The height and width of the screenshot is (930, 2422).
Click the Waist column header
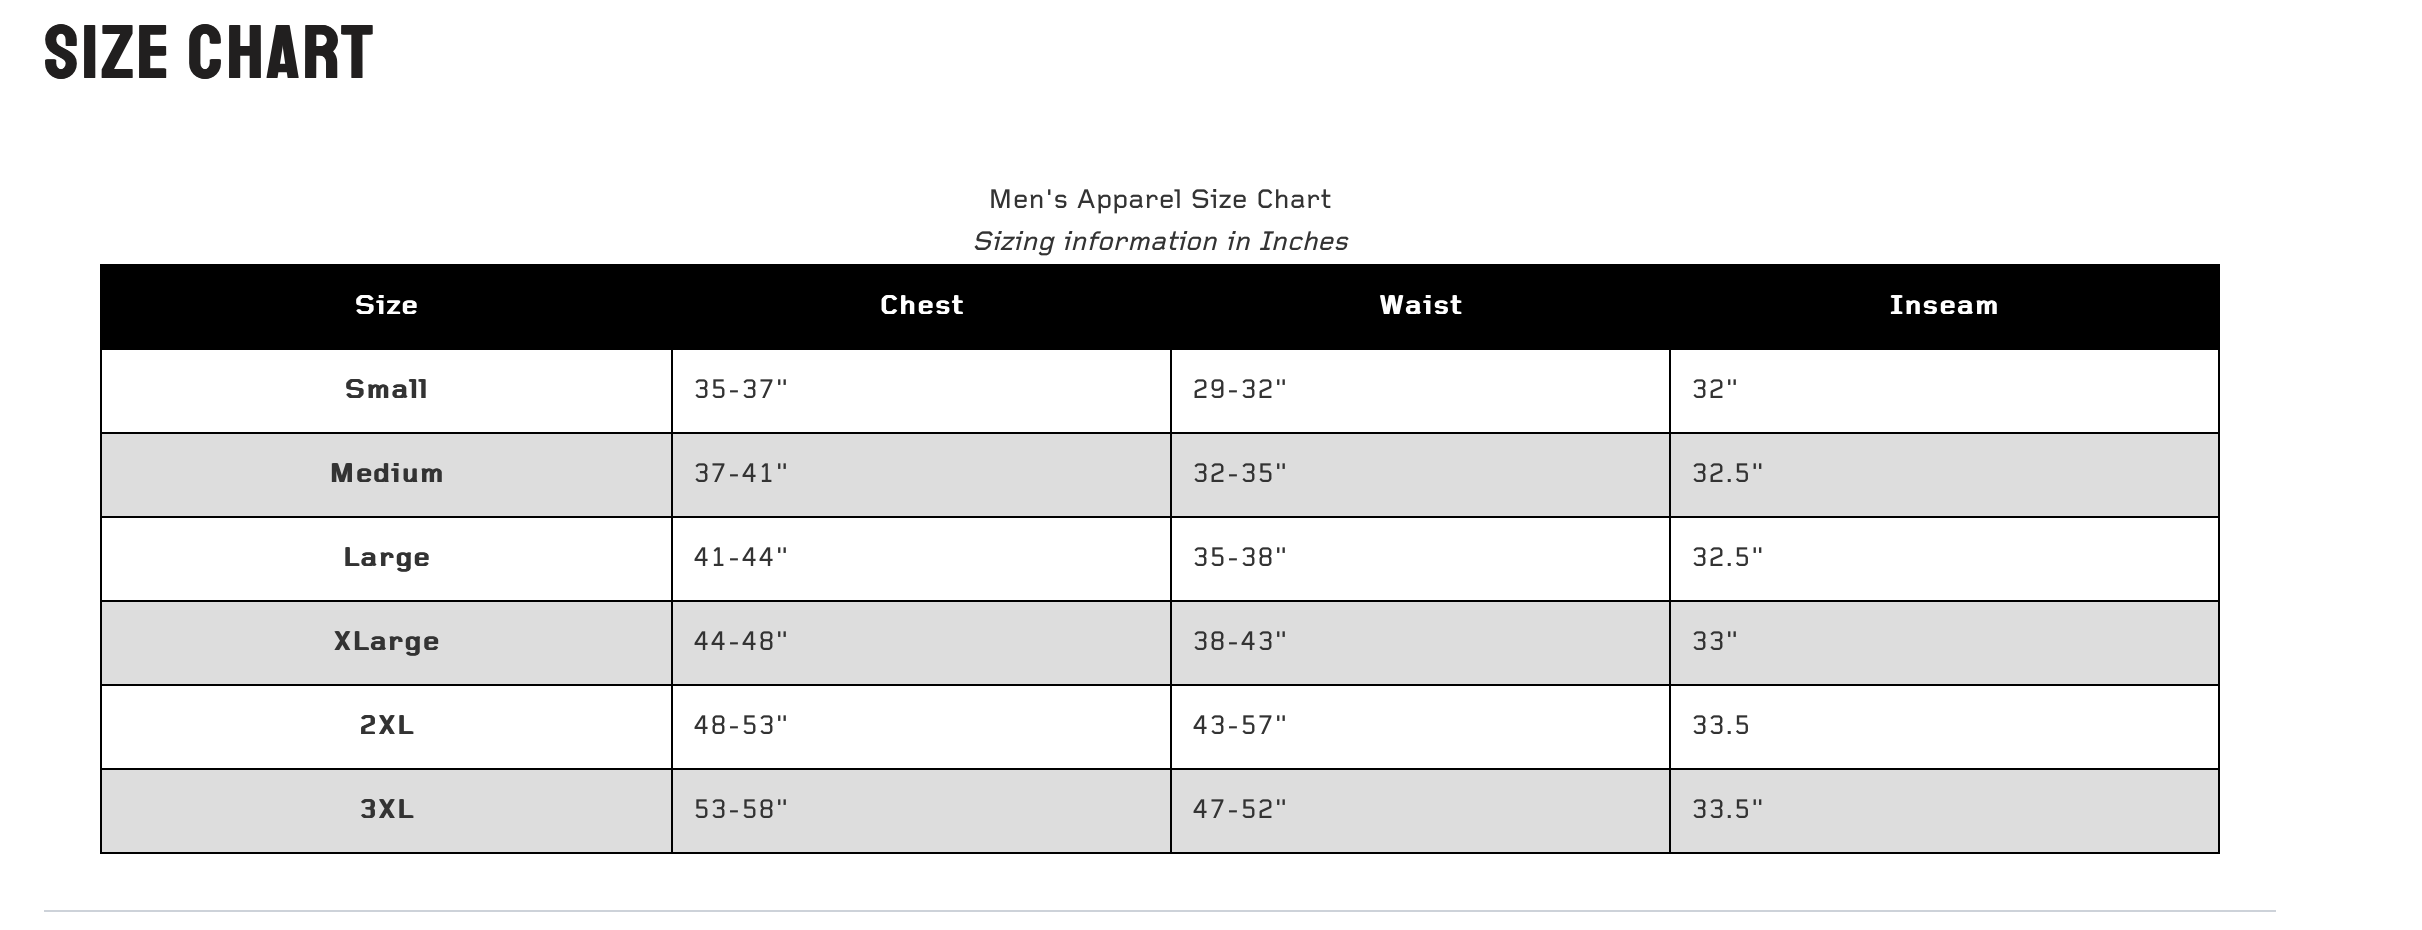1420,305
